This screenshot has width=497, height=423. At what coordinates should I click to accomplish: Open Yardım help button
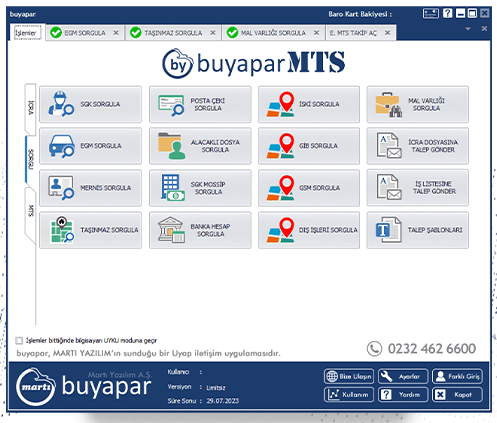pyautogui.click(x=403, y=395)
